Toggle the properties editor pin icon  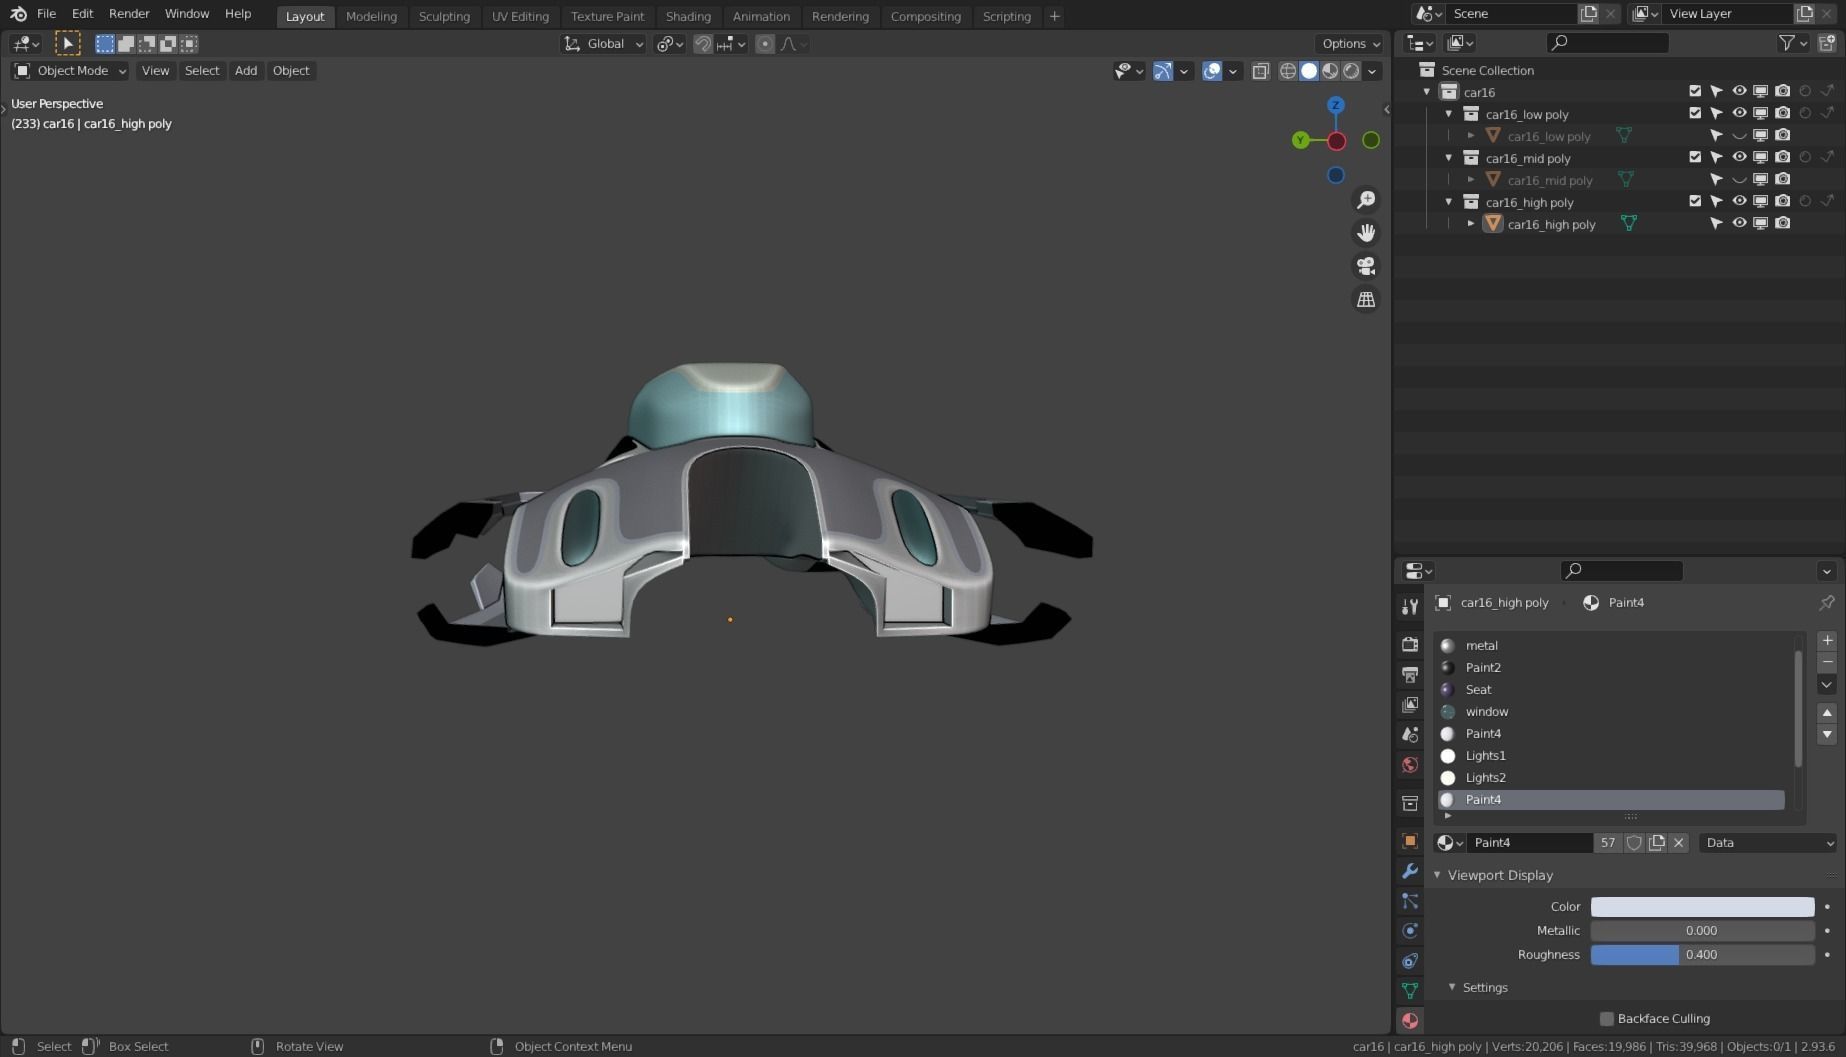(x=1826, y=602)
